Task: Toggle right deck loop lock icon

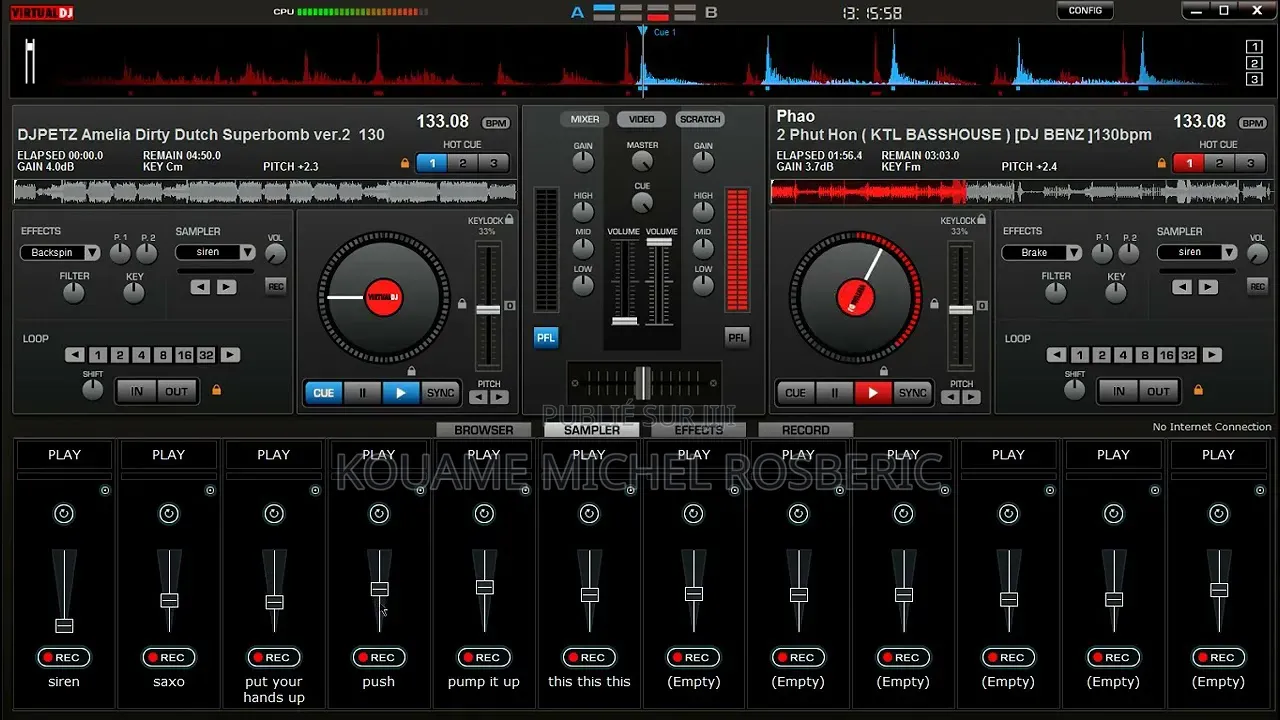Action: [1198, 390]
